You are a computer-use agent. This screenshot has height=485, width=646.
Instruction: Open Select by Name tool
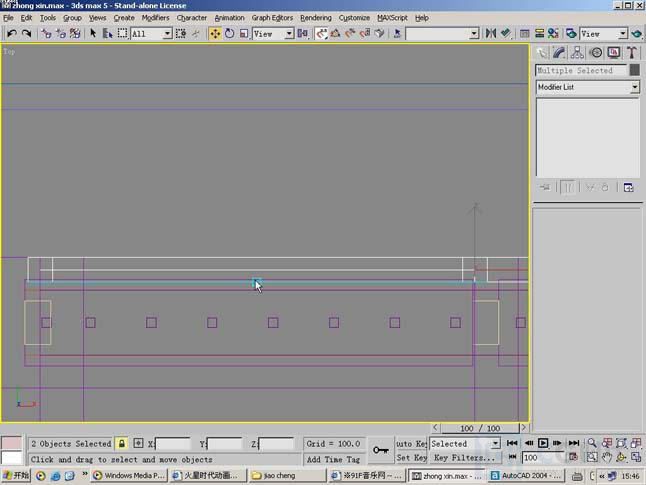click(x=108, y=33)
